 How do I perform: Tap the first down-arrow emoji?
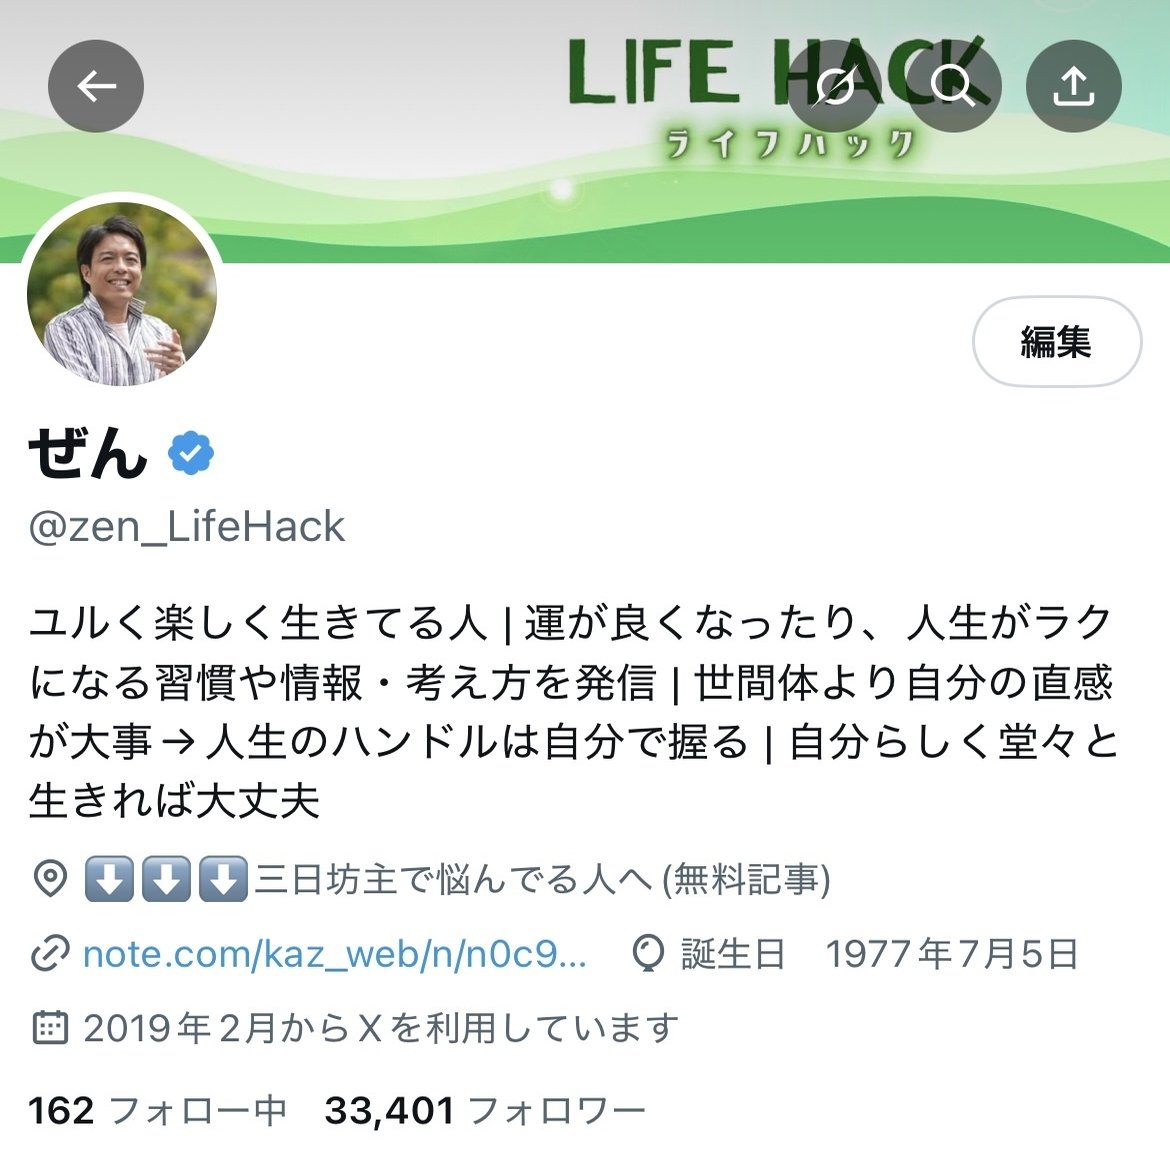[110, 878]
